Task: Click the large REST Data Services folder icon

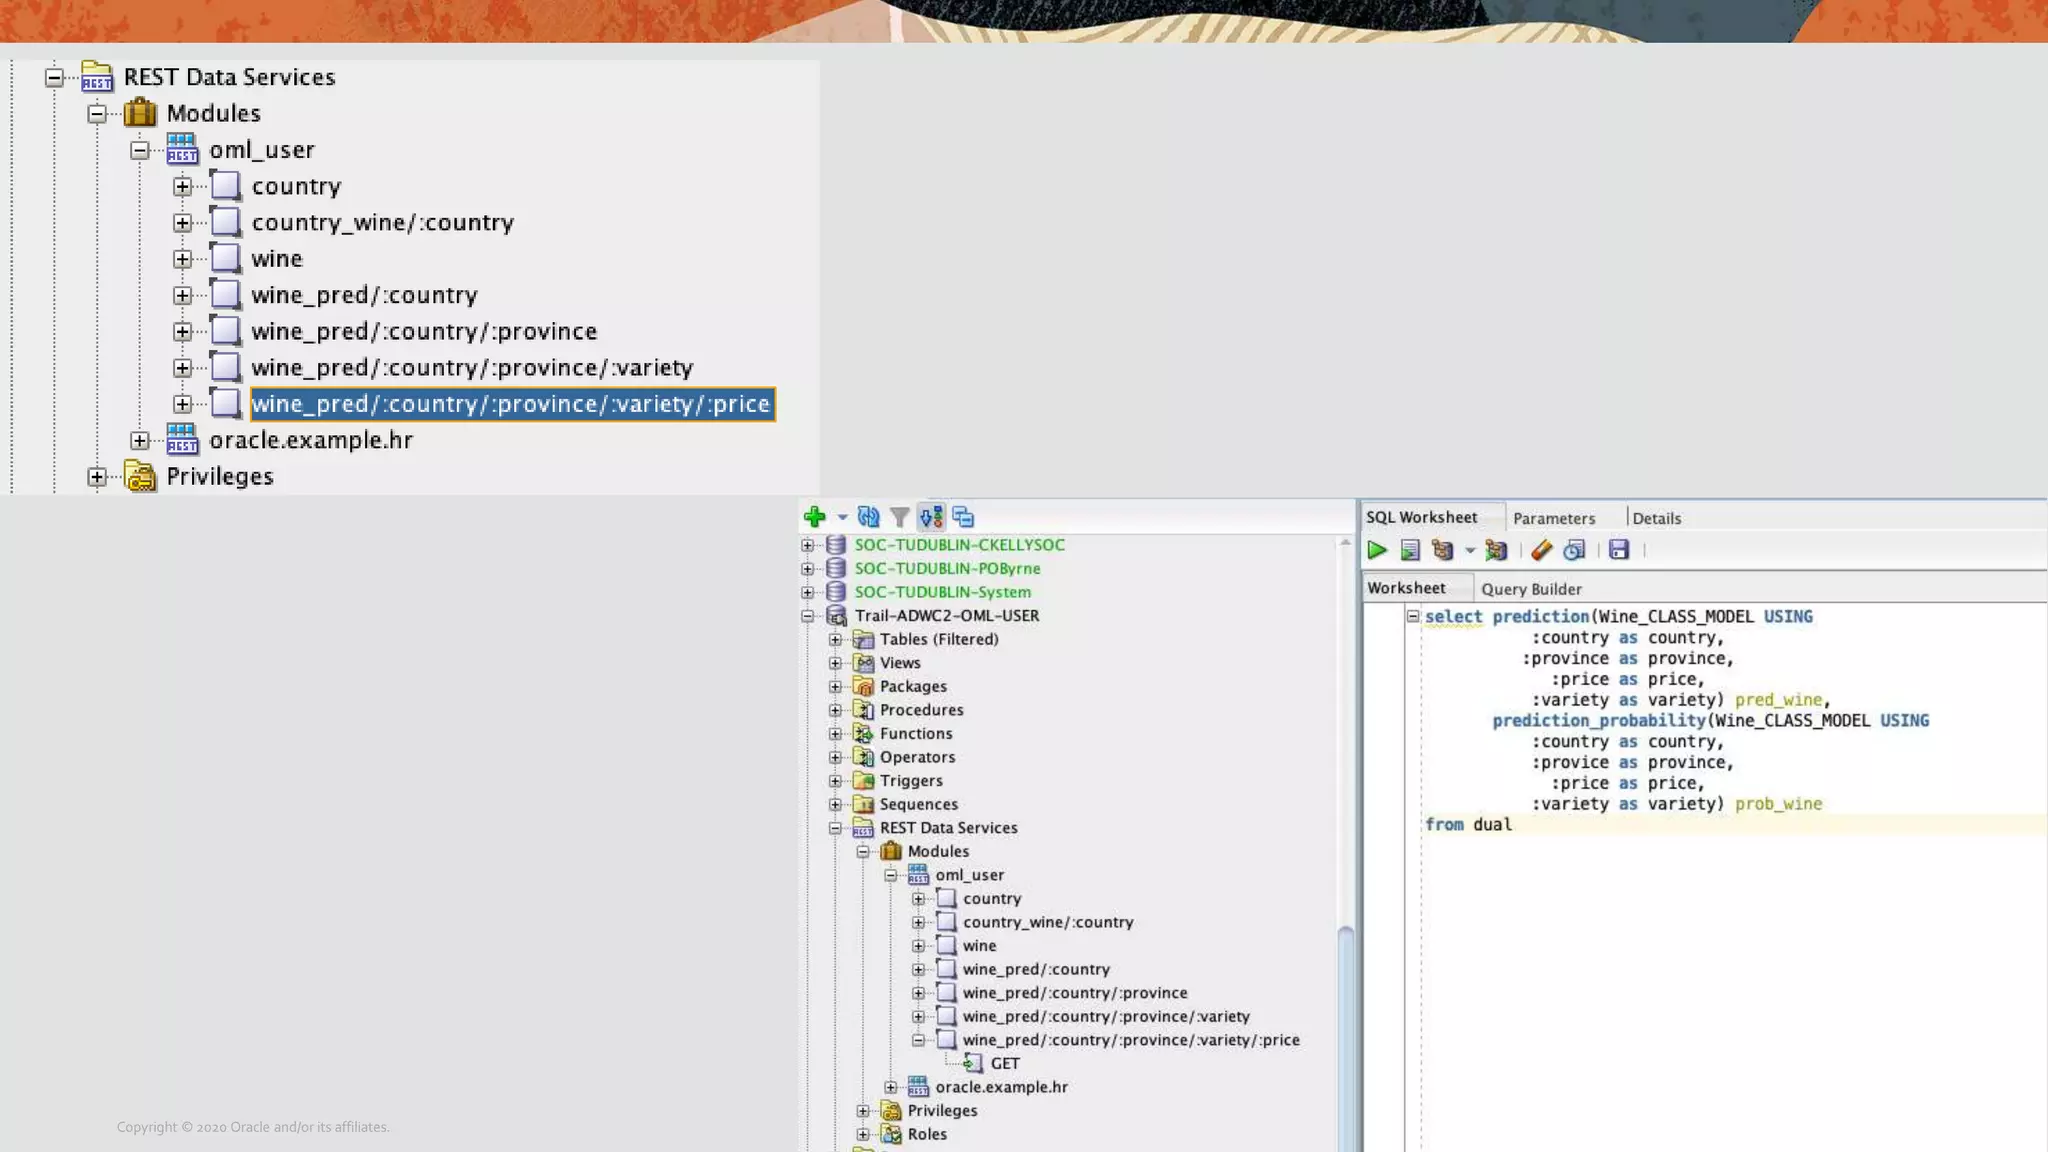Action: click(x=97, y=77)
